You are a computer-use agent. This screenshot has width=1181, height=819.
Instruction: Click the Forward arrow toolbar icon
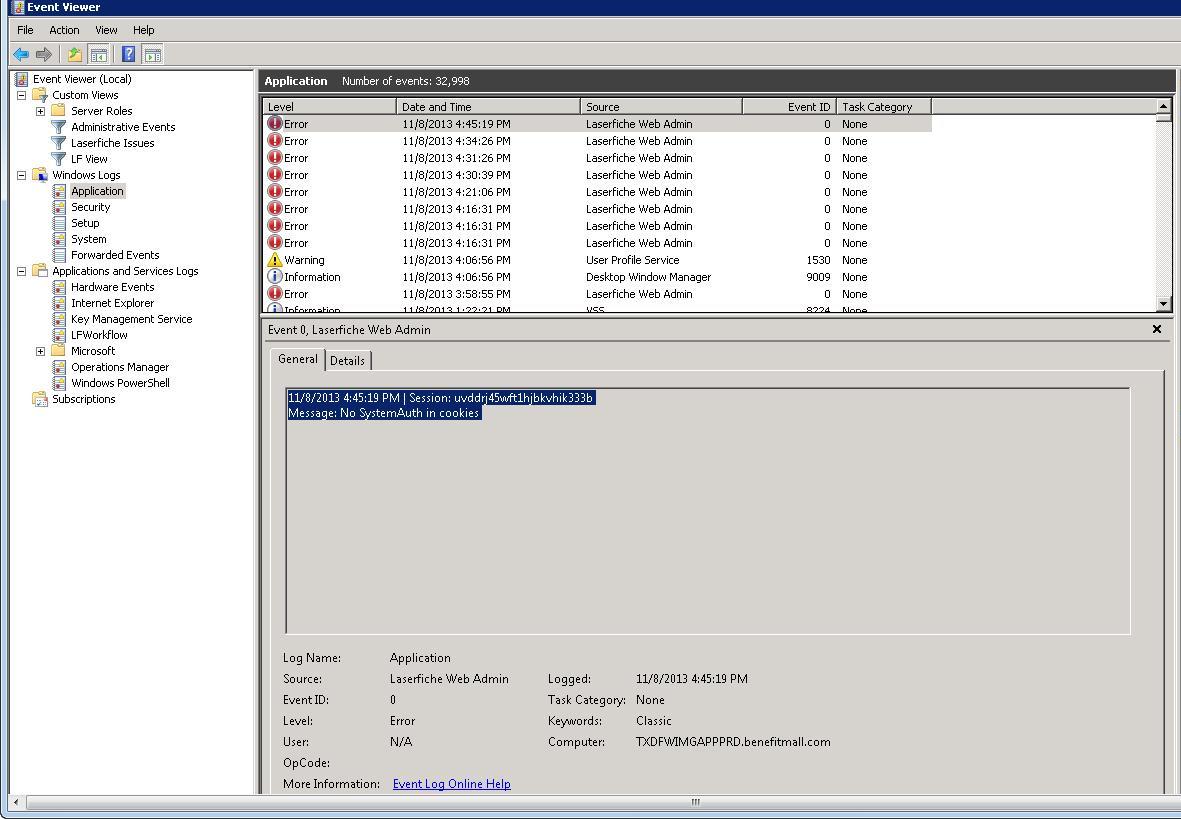pos(44,55)
